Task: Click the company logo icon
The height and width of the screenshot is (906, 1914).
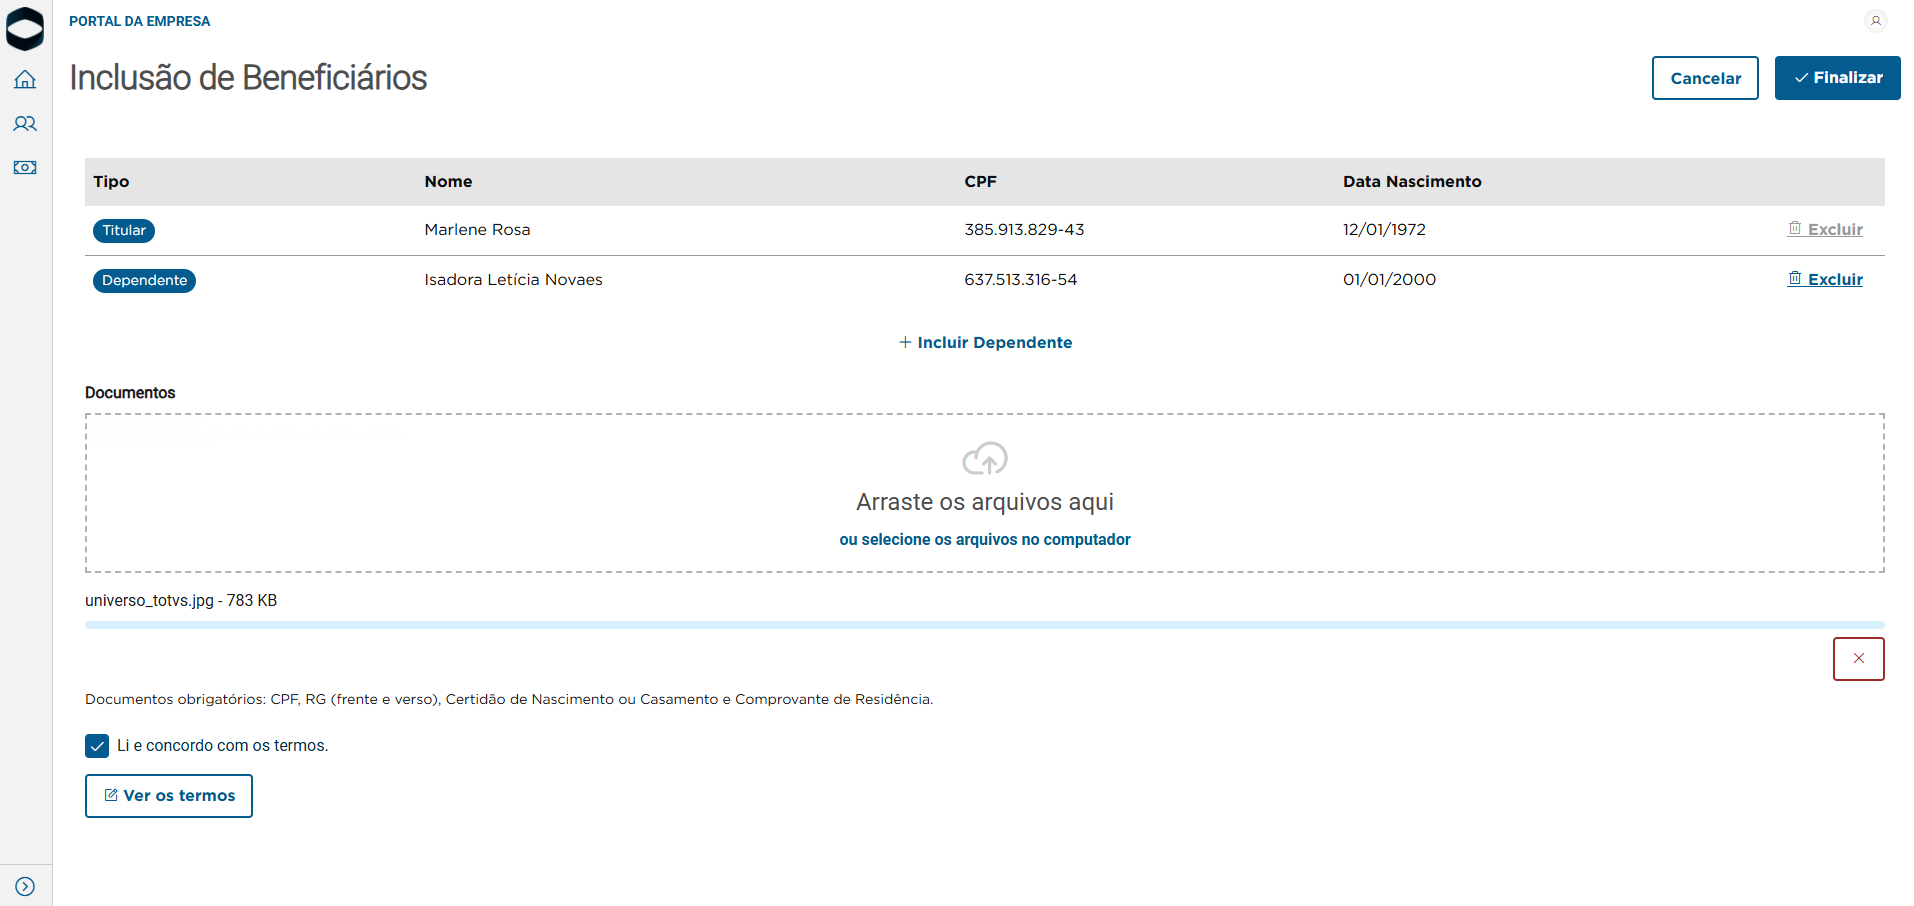Action: [x=25, y=28]
